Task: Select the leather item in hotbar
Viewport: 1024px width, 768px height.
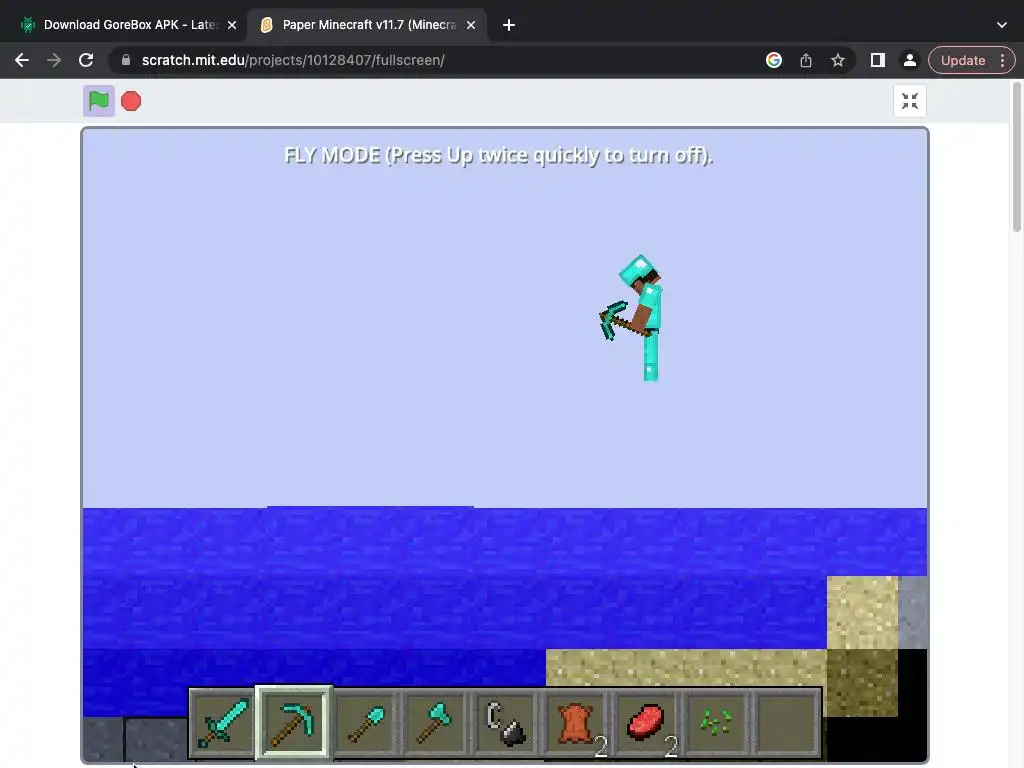Action: coord(577,723)
